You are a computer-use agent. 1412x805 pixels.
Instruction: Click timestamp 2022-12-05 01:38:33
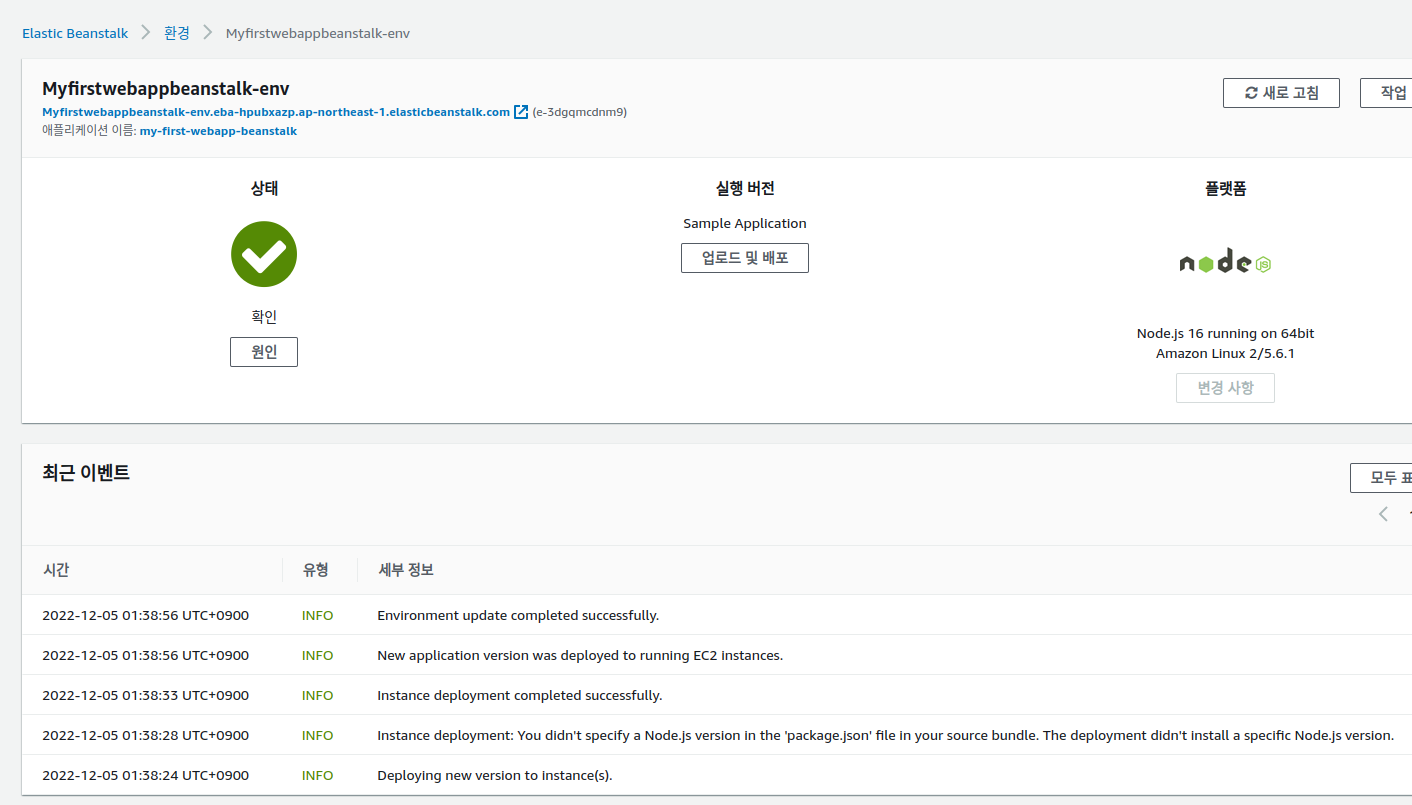(145, 695)
